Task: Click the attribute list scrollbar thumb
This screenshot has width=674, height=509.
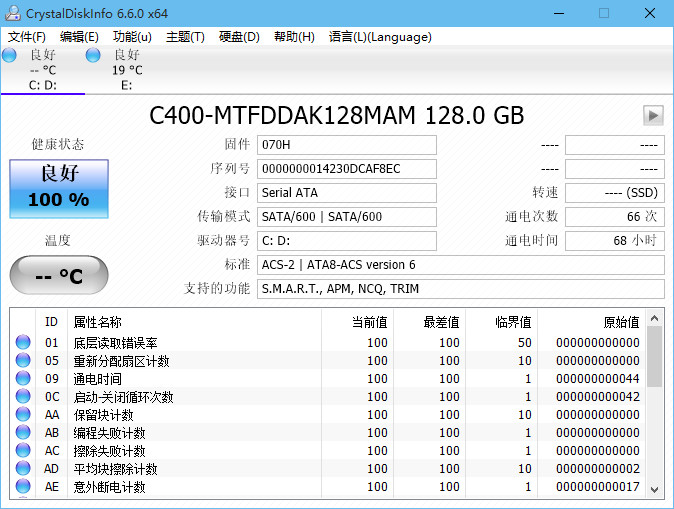Action: click(x=655, y=356)
